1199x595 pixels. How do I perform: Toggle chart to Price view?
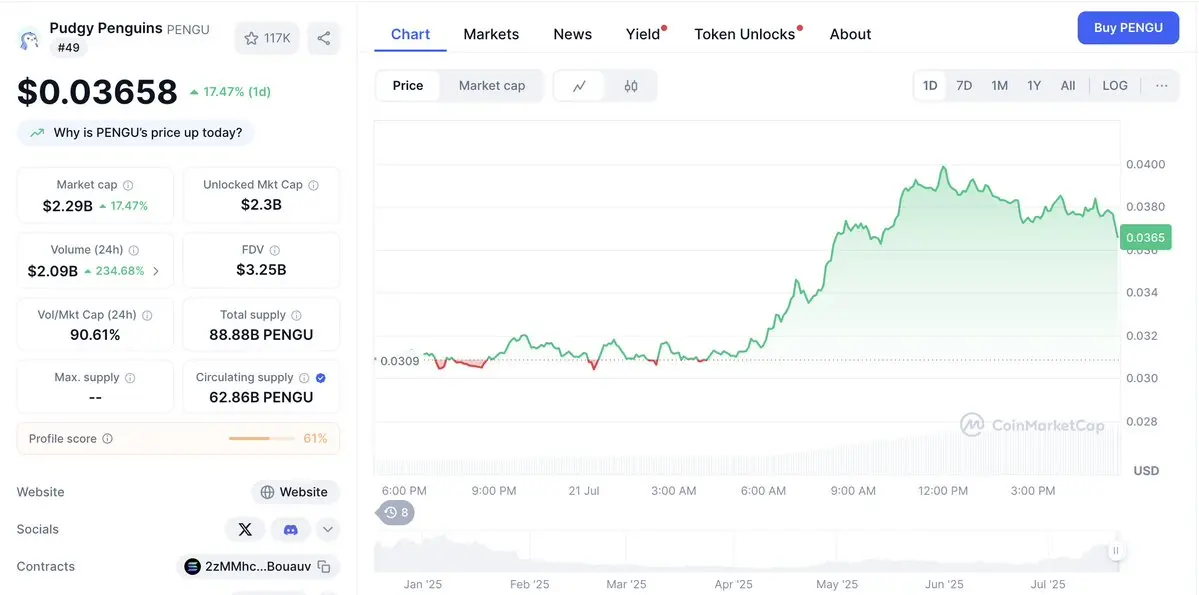pos(408,86)
